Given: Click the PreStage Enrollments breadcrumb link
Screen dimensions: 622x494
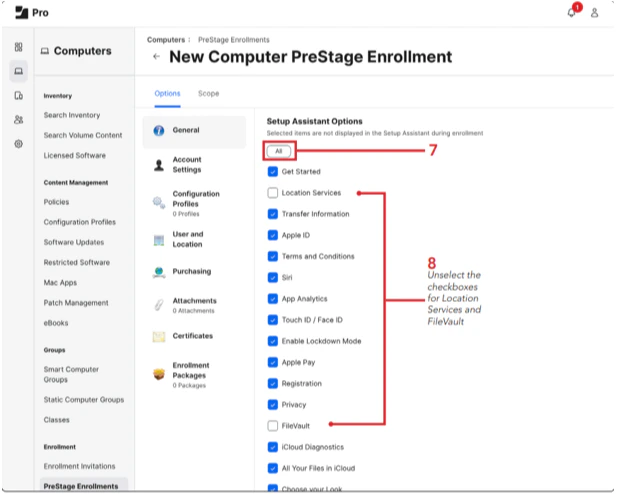Looking at the screenshot, I should (234, 40).
